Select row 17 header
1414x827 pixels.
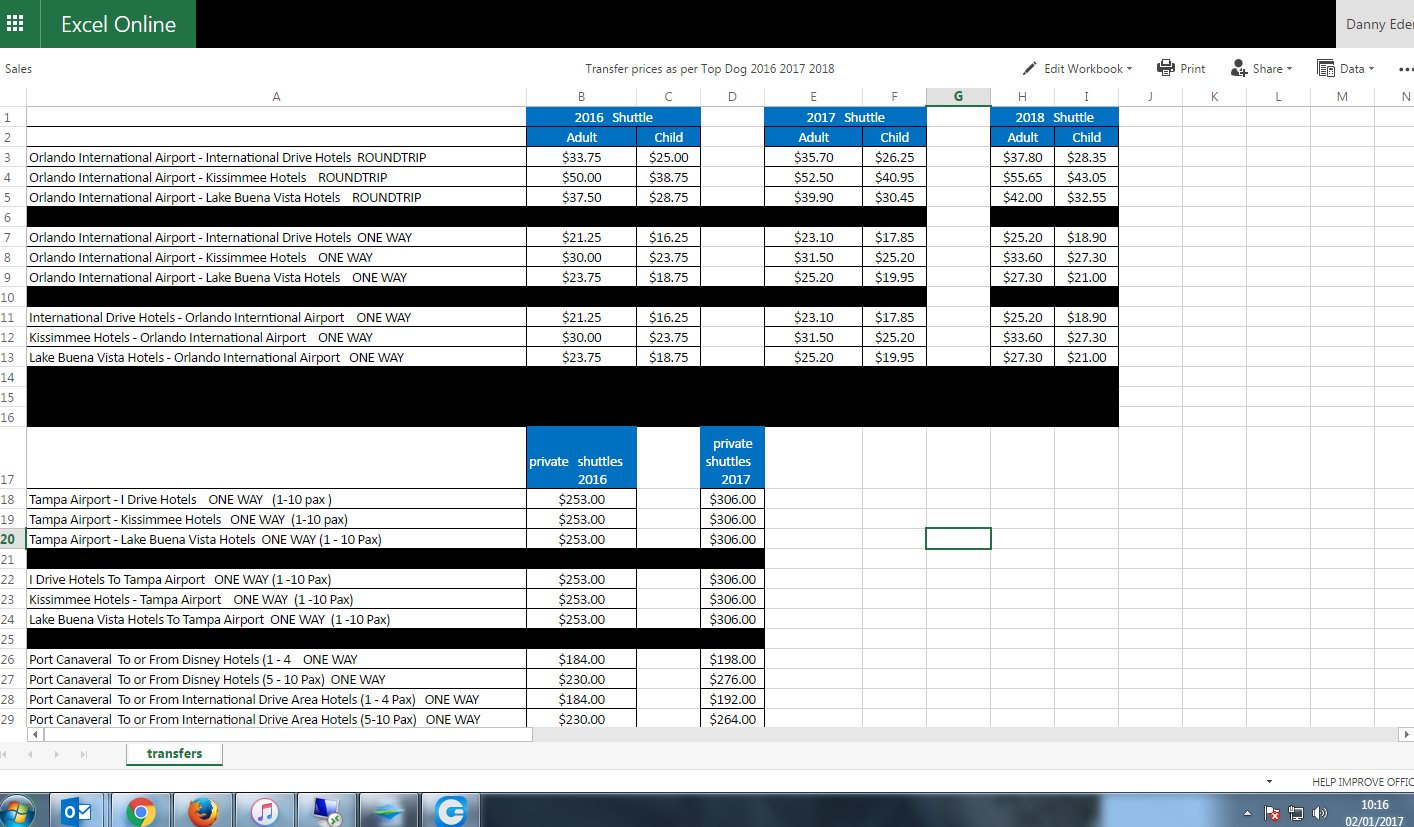(x=13, y=458)
